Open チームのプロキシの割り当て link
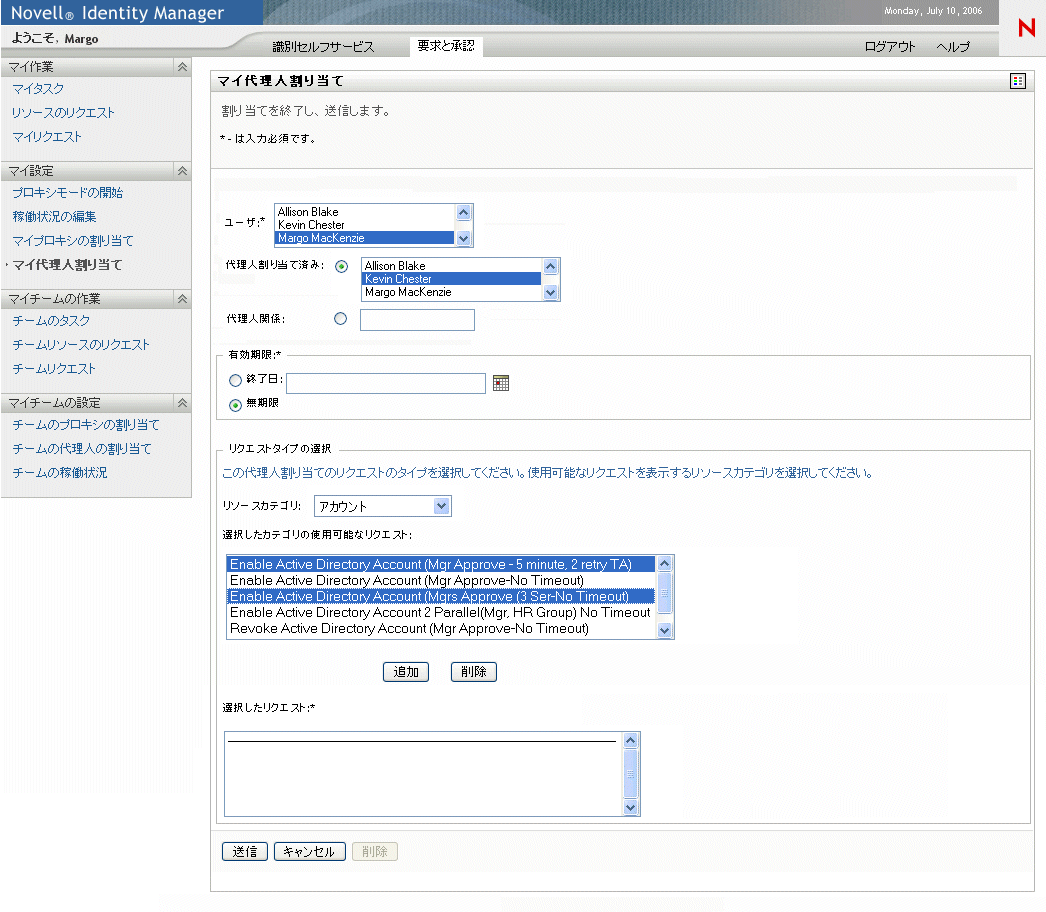Viewport: 1046px width, 912px height. click(86, 425)
